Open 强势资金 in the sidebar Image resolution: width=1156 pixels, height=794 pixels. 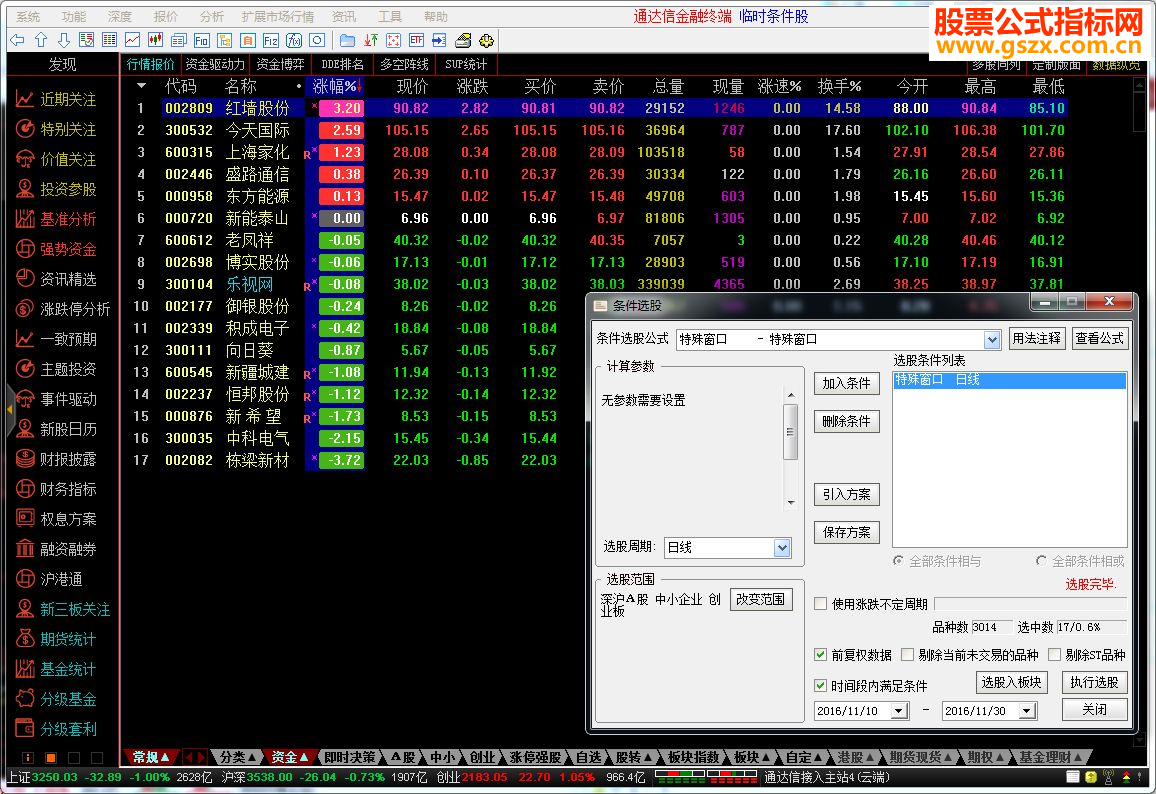tap(57, 249)
